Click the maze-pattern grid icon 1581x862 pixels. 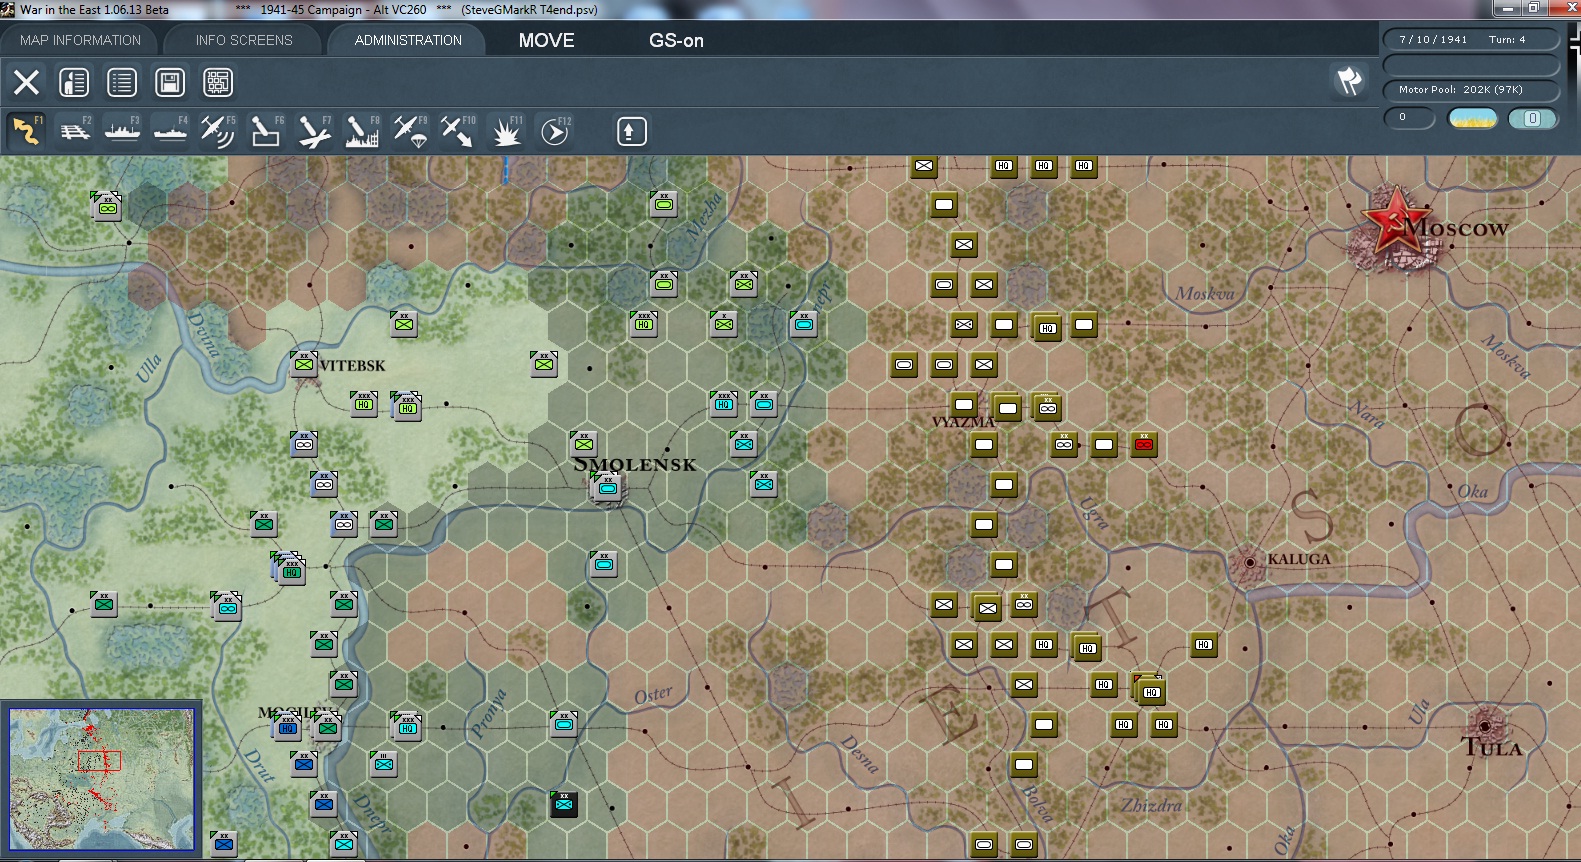click(218, 82)
